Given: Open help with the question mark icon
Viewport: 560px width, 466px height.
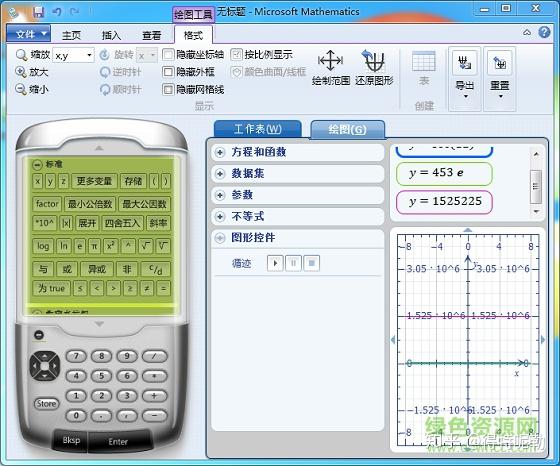Looking at the screenshot, I should (544, 32).
